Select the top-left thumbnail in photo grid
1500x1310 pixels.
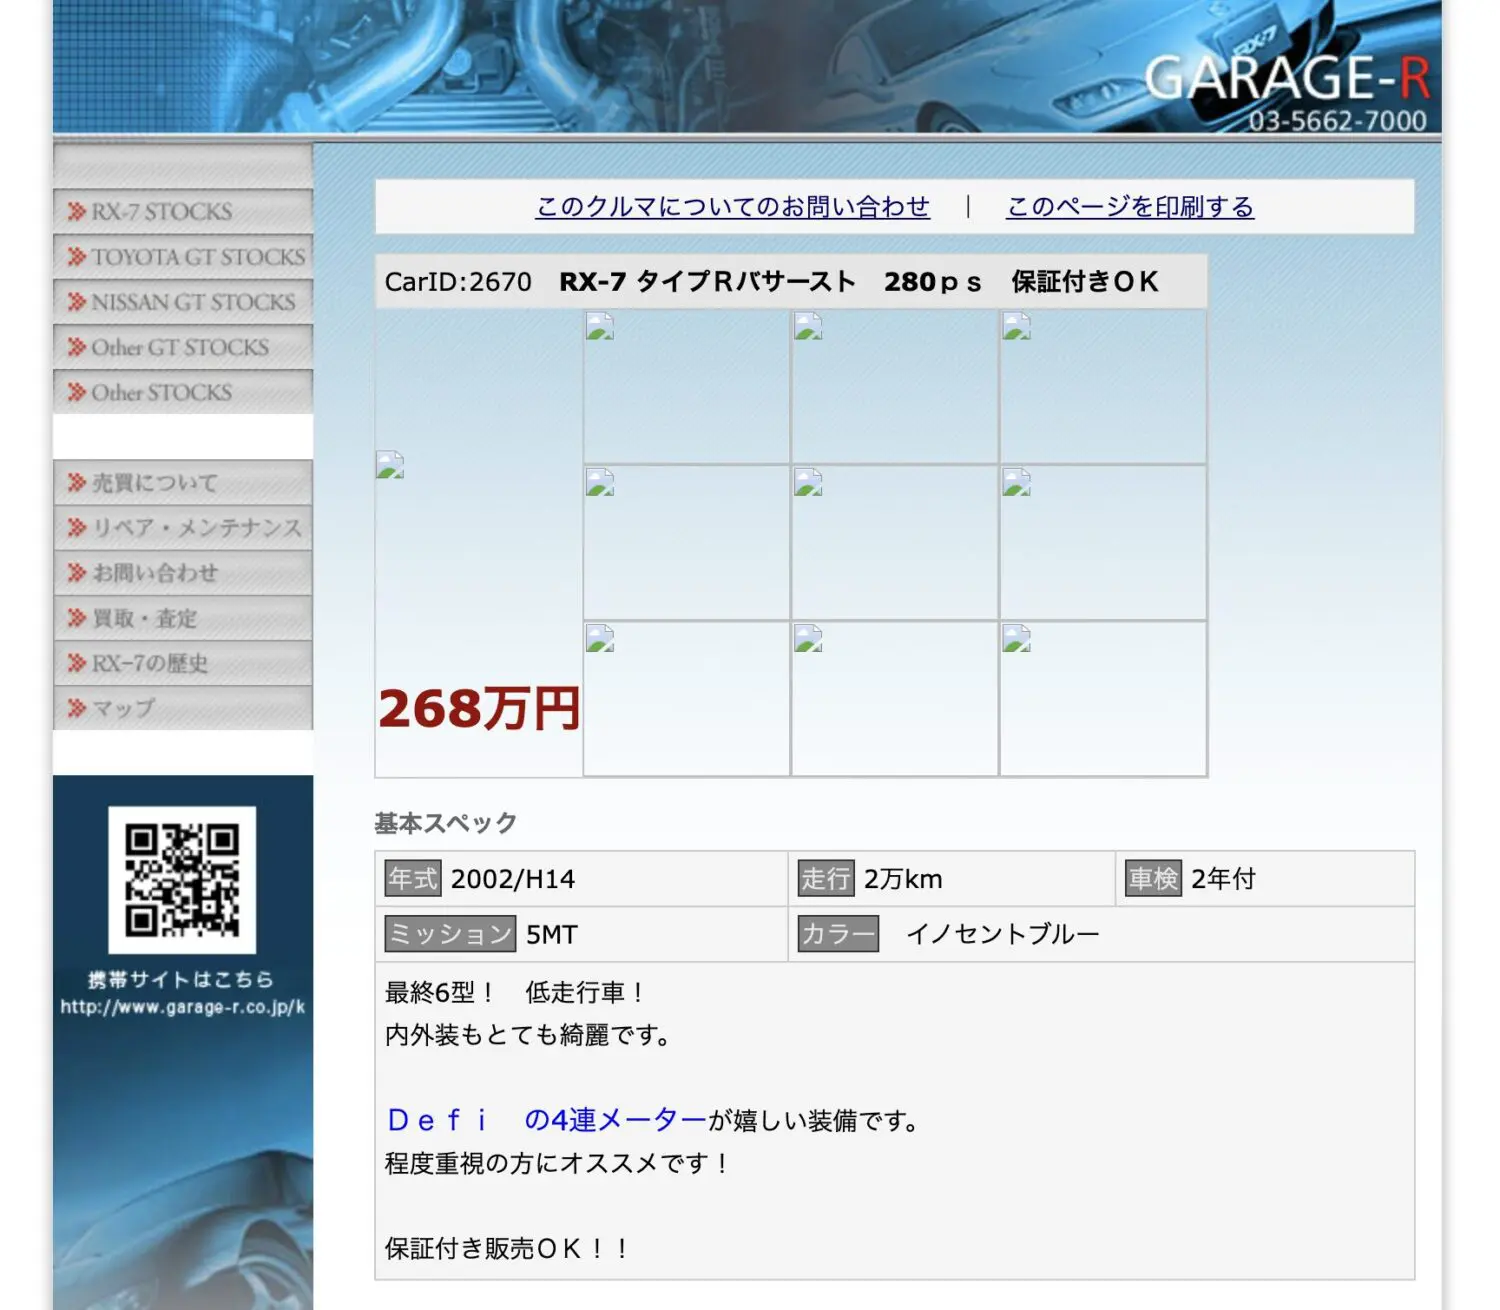click(x=686, y=386)
